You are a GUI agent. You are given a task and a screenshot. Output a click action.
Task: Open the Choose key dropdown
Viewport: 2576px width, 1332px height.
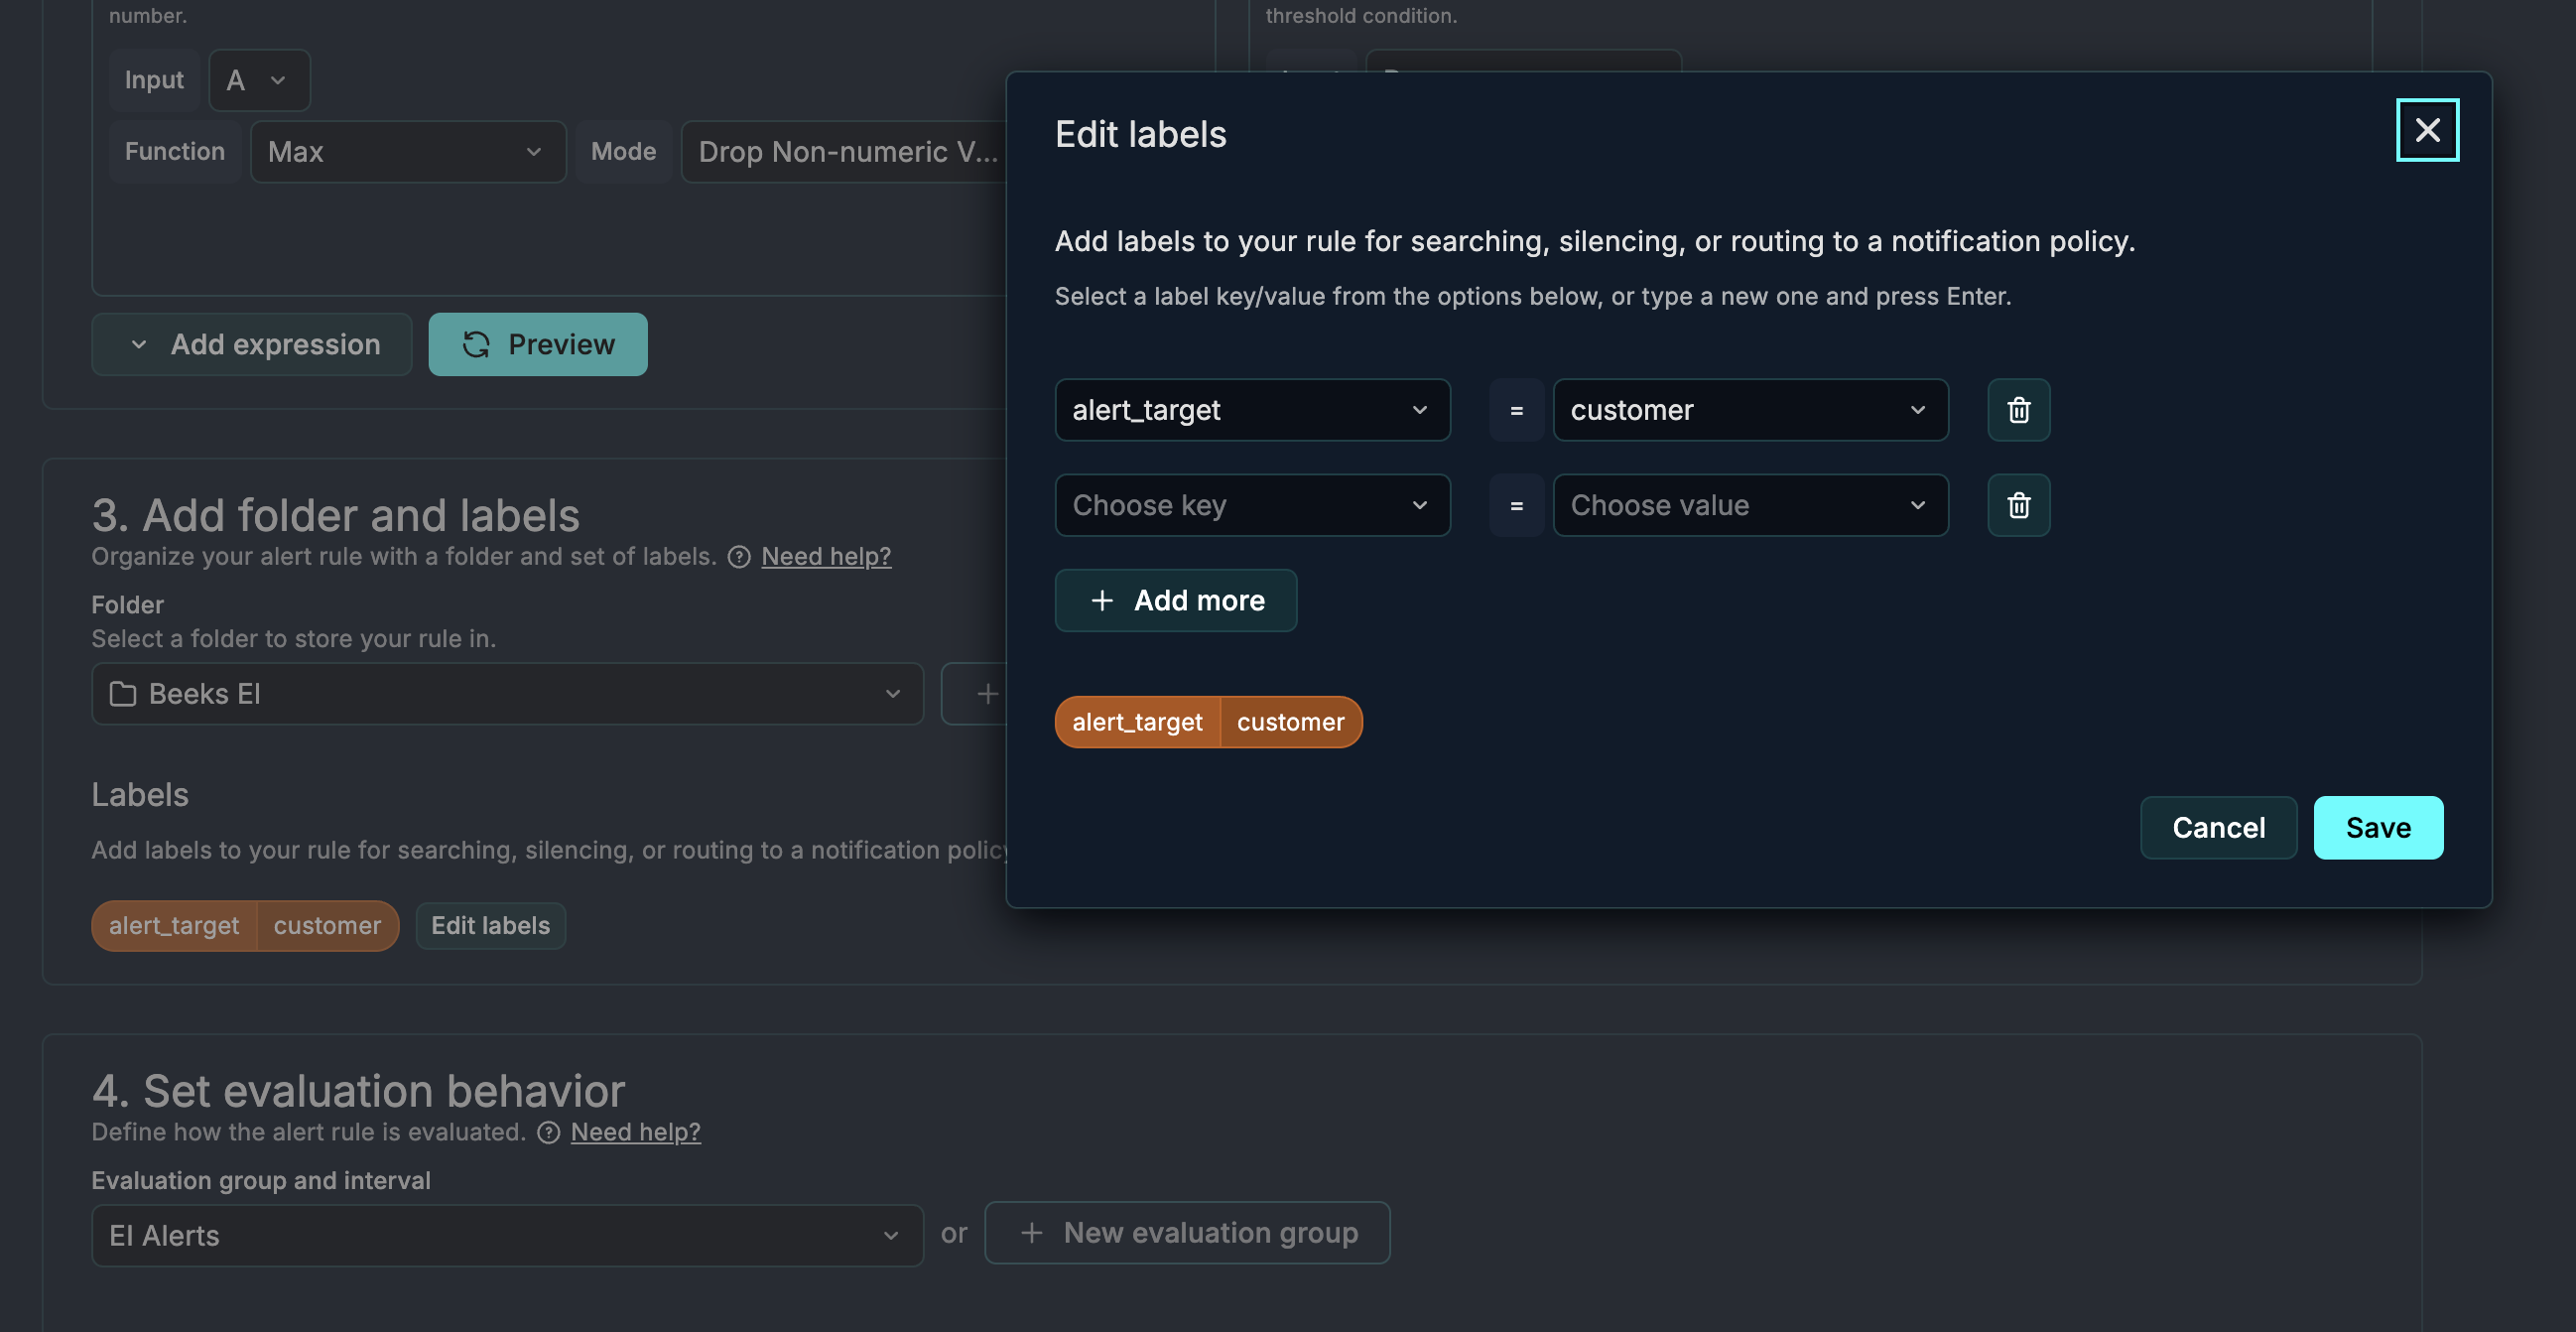(1251, 505)
